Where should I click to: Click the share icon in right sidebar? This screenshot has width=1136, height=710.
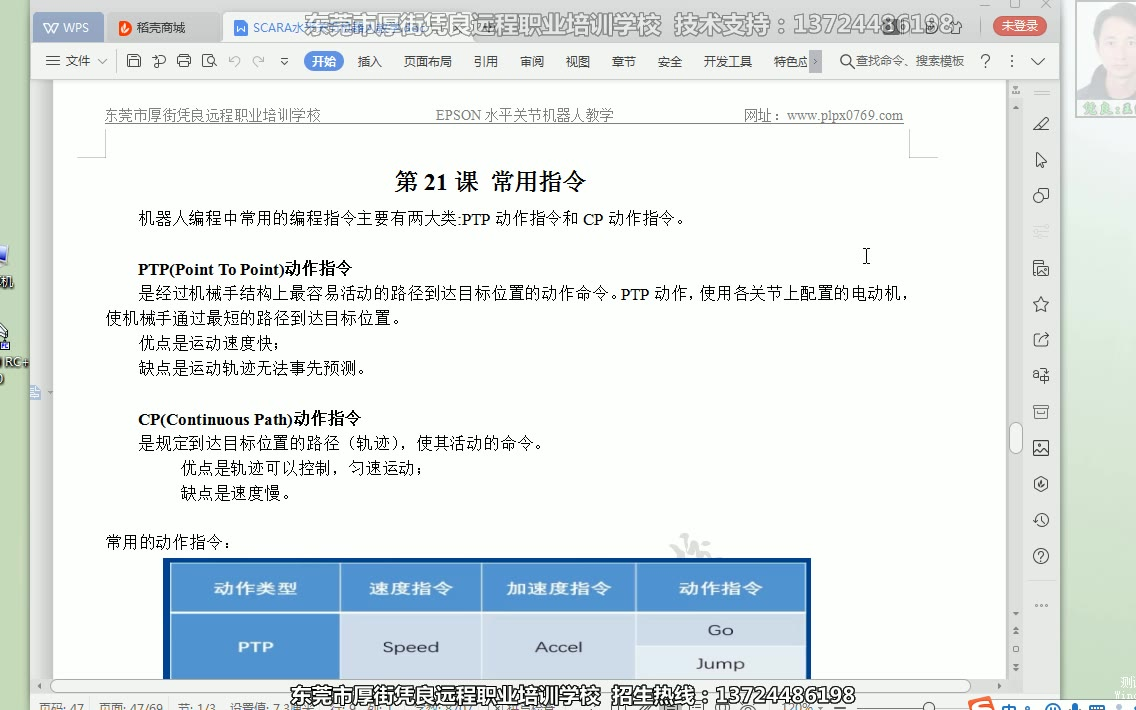click(x=1041, y=340)
